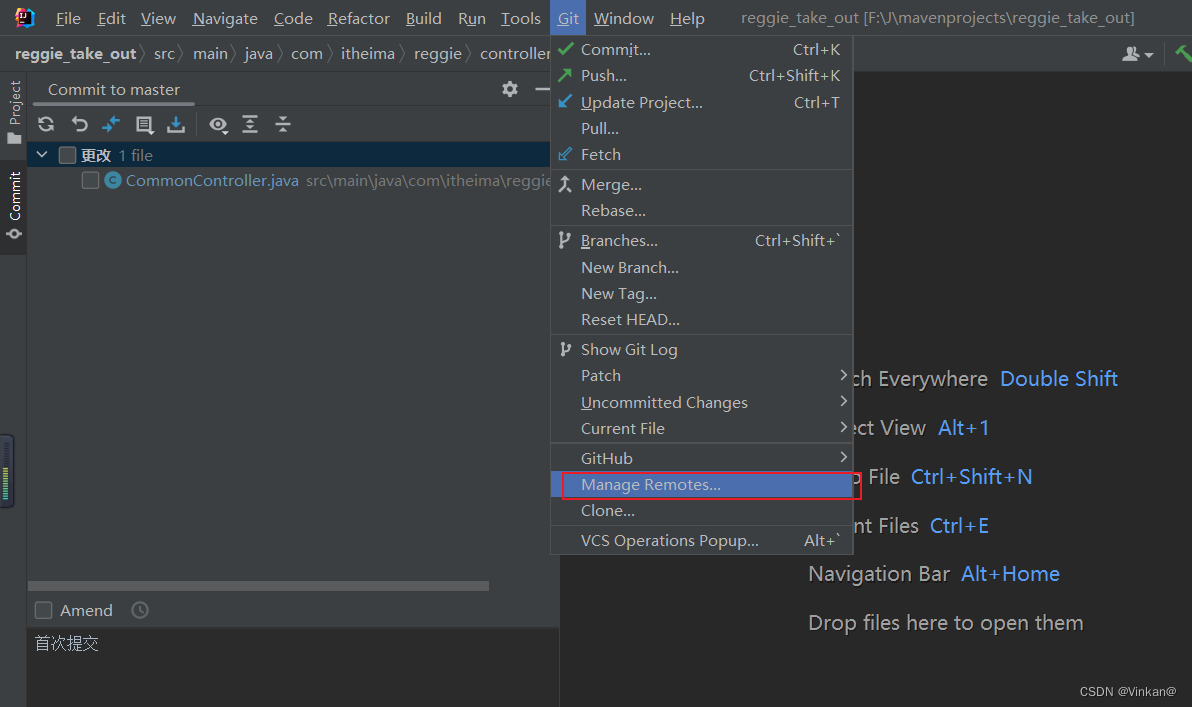Collapse the 更改 tree node
The image size is (1192, 707).
[x=41, y=155]
